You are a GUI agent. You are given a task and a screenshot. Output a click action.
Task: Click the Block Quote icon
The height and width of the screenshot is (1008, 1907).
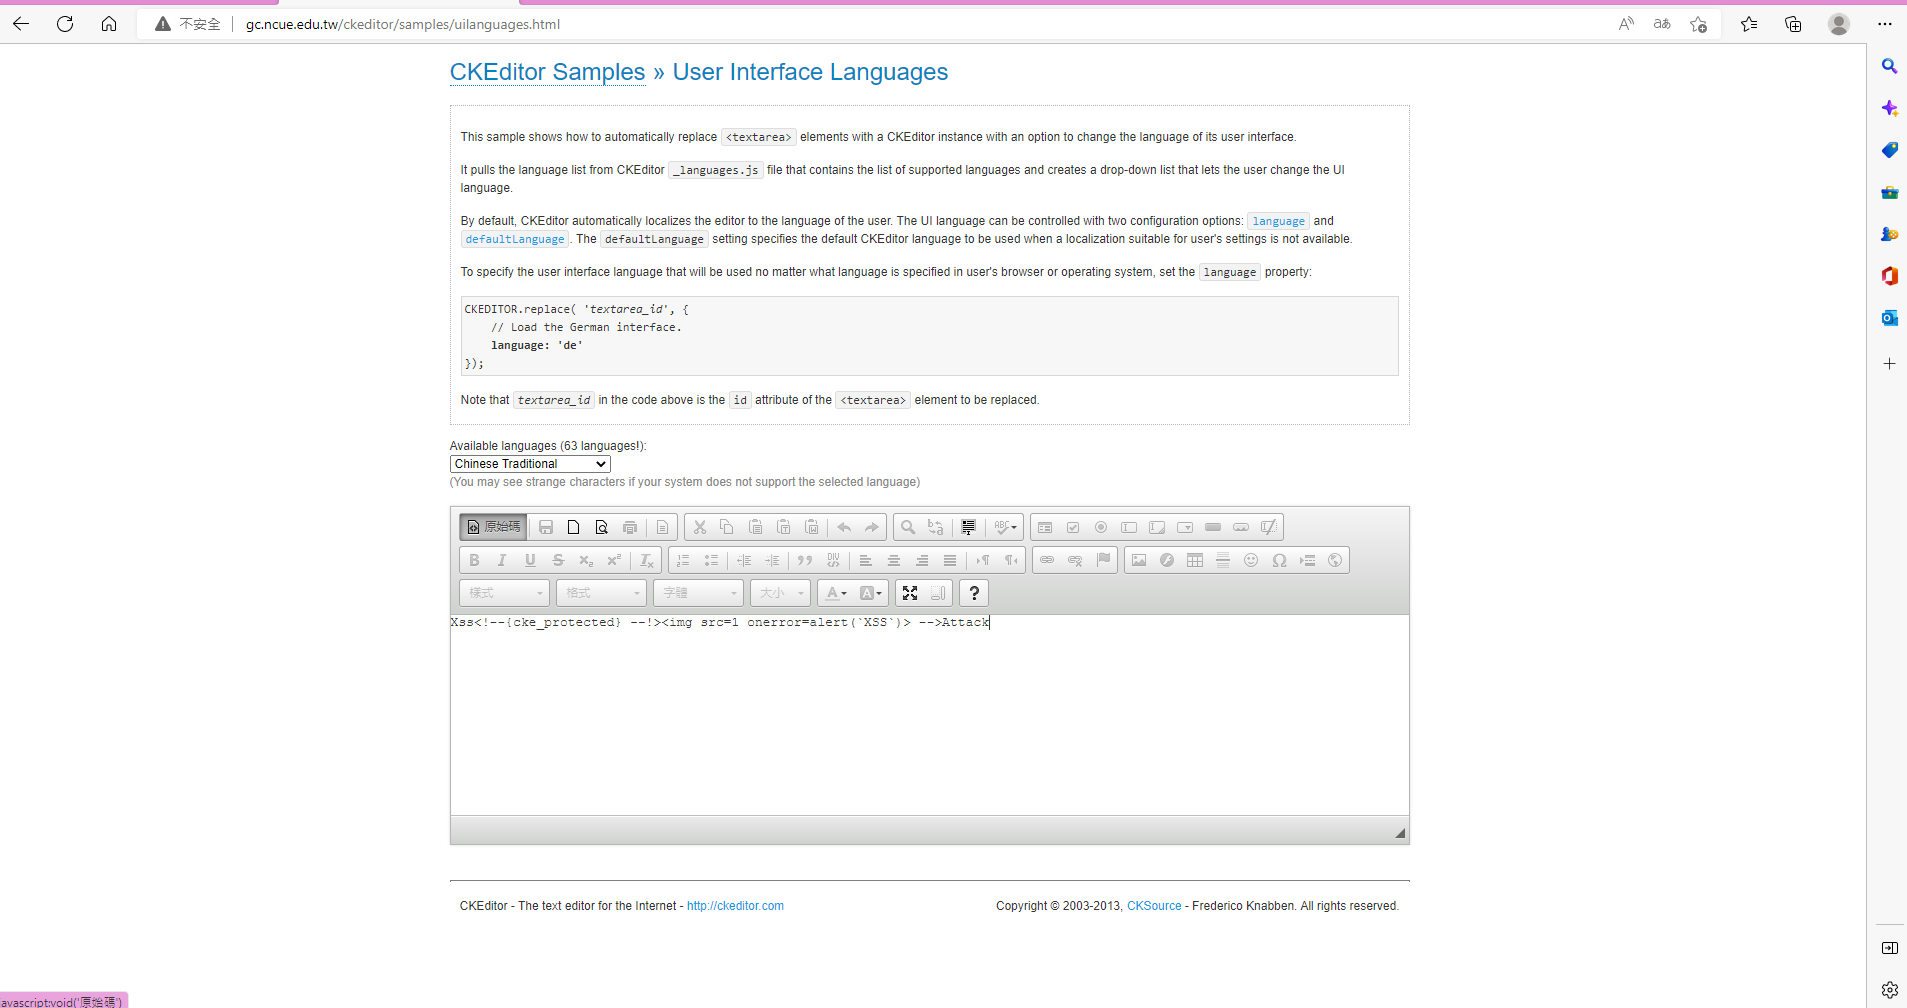coord(805,560)
